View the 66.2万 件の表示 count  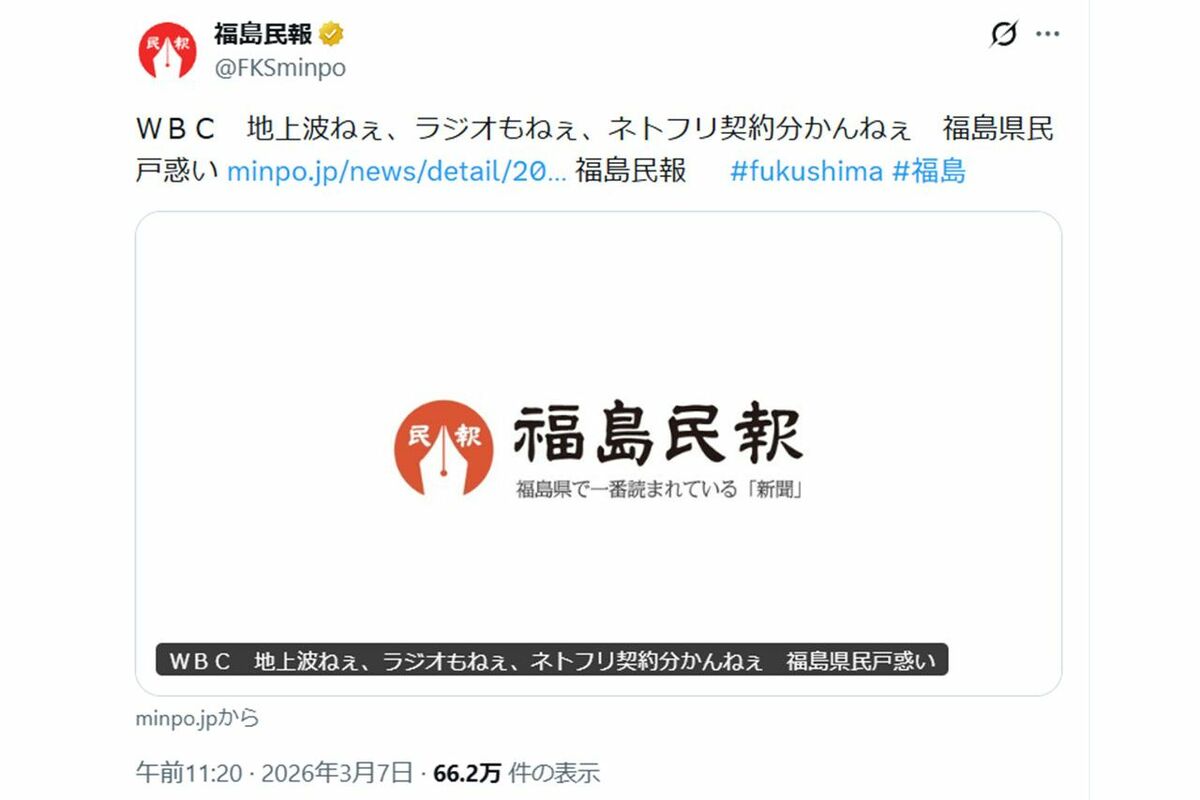[516, 773]
